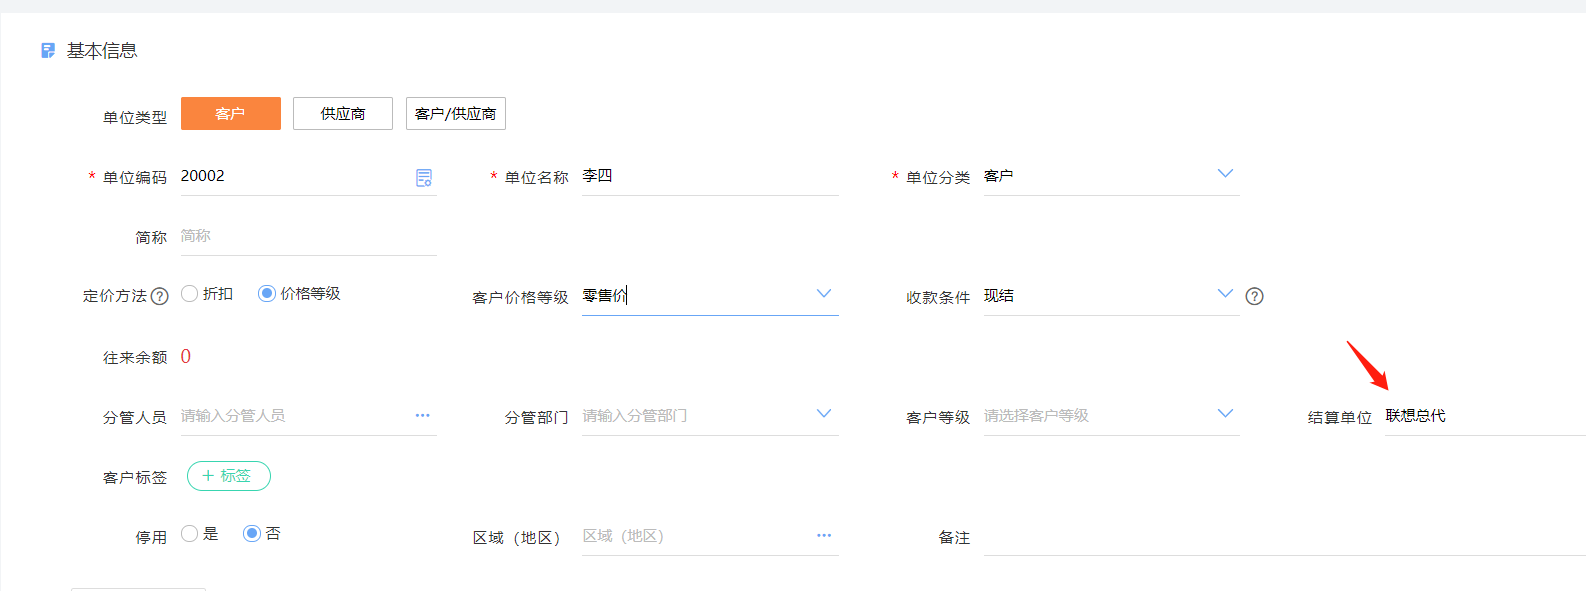Select the 折扣 pricing method radio
Image resolution: width=1586 pixels, height=591 pixels.
pos(189,294)
